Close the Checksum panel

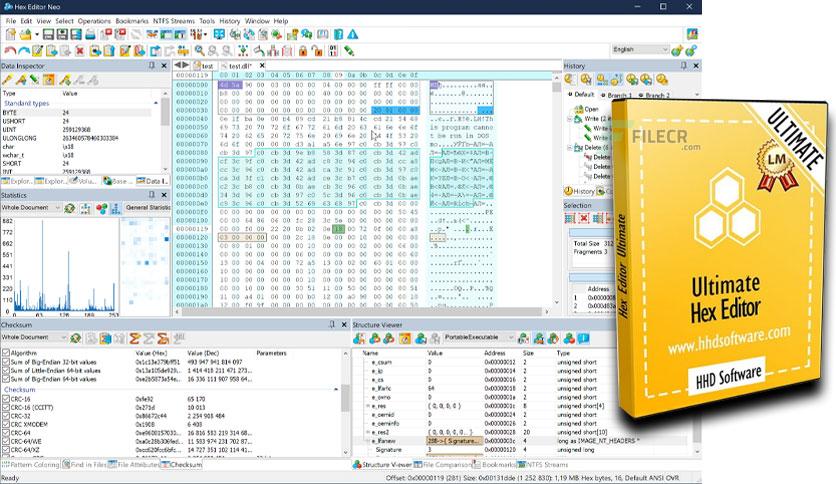(344, 324)
